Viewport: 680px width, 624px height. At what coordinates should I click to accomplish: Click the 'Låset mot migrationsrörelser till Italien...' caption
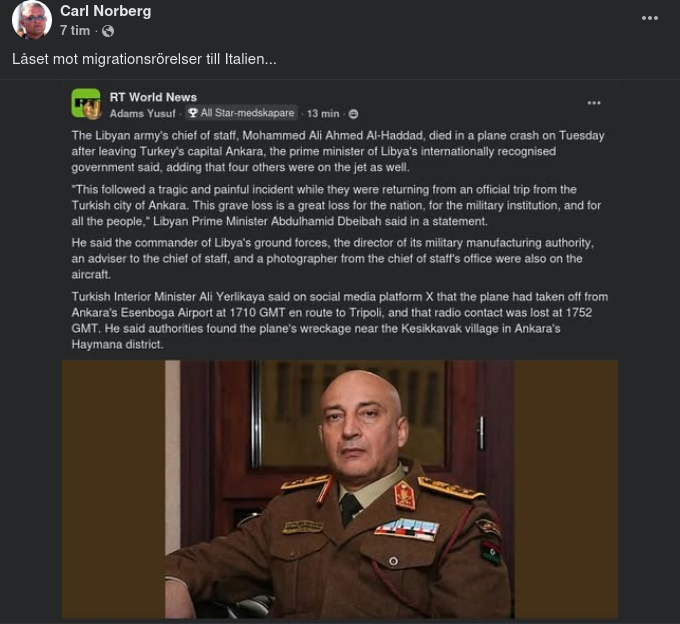coord(144,59)
